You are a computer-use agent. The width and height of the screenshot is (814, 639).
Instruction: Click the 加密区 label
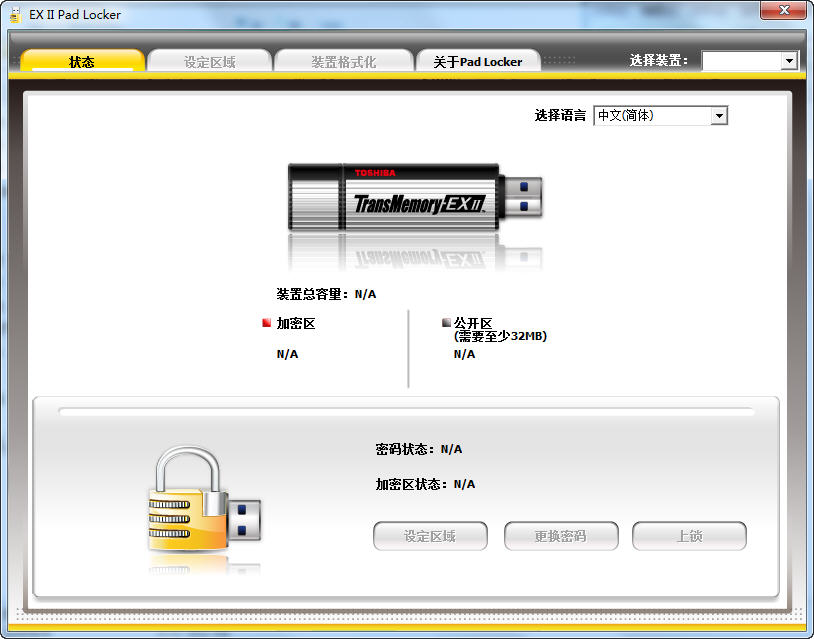point(296,323)
